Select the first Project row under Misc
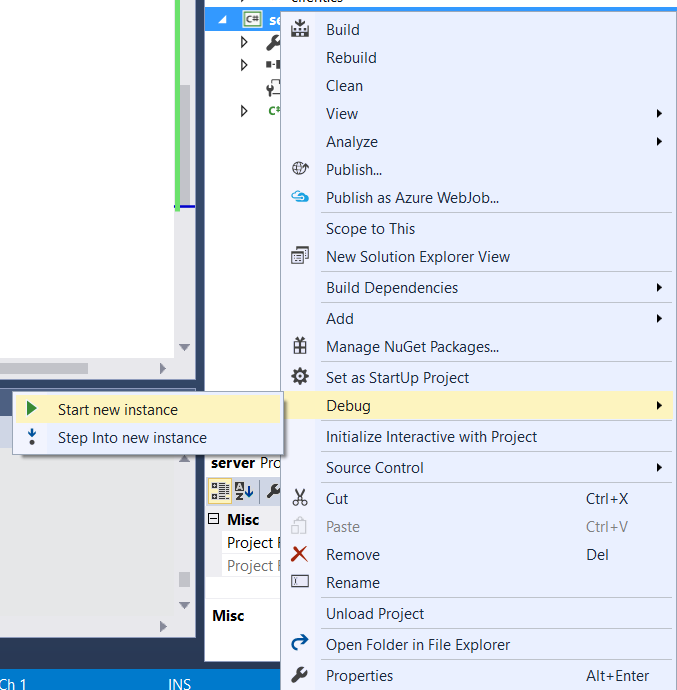 click(x=253, y=543)
